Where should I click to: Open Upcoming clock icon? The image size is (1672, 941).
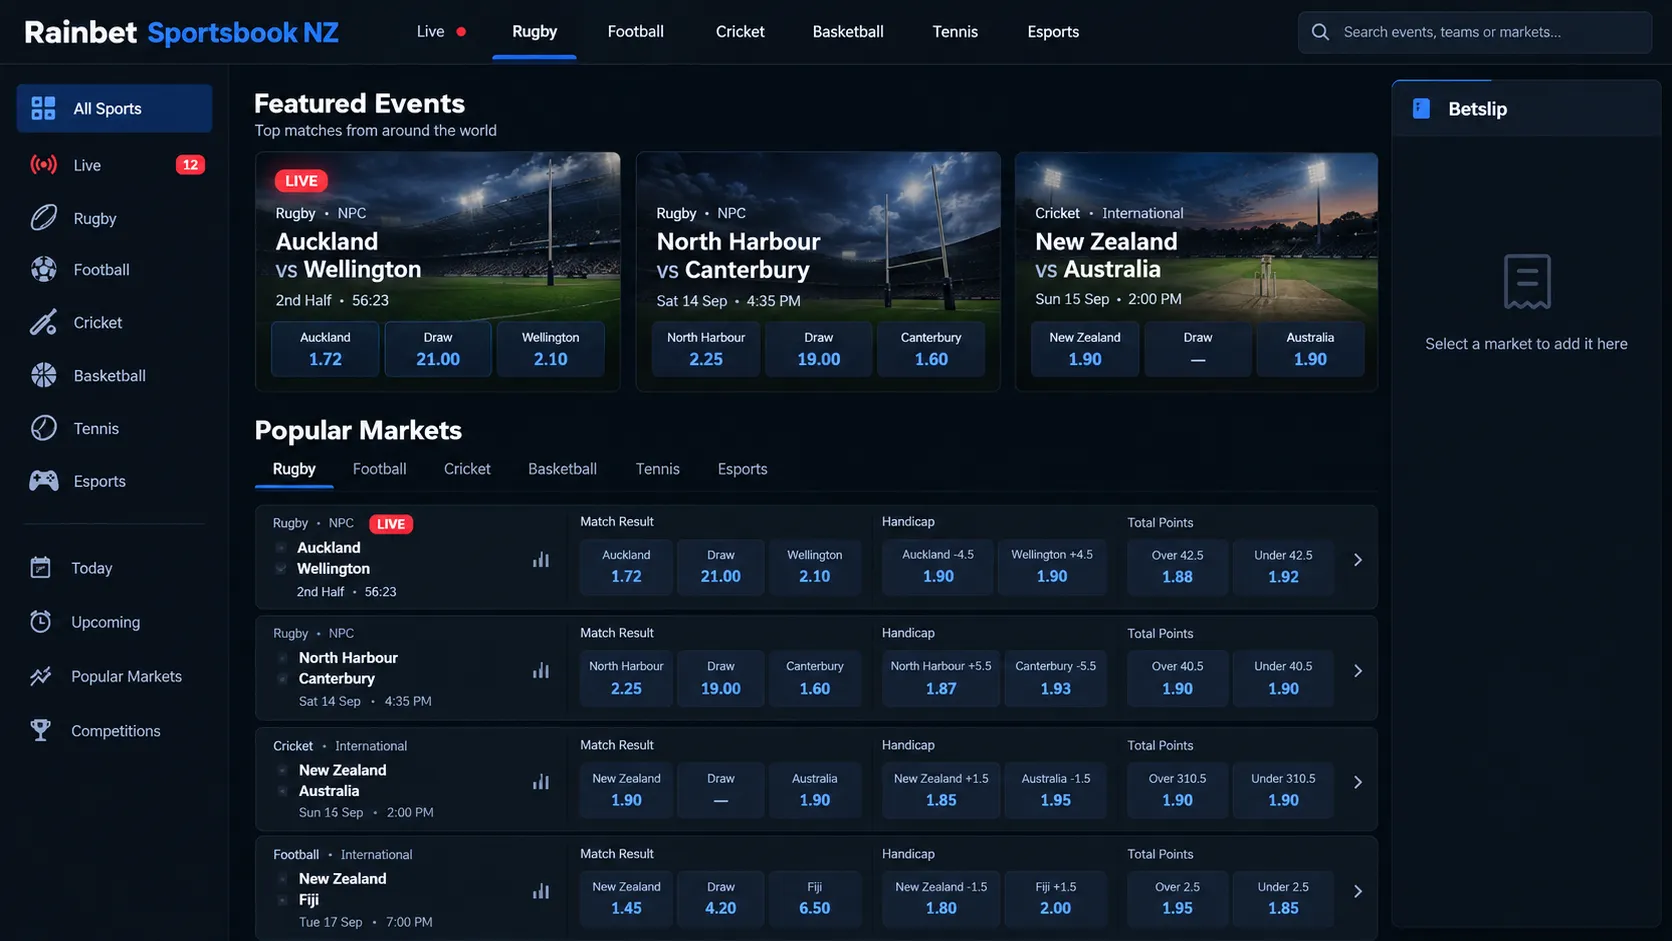[x=40, y=622]
